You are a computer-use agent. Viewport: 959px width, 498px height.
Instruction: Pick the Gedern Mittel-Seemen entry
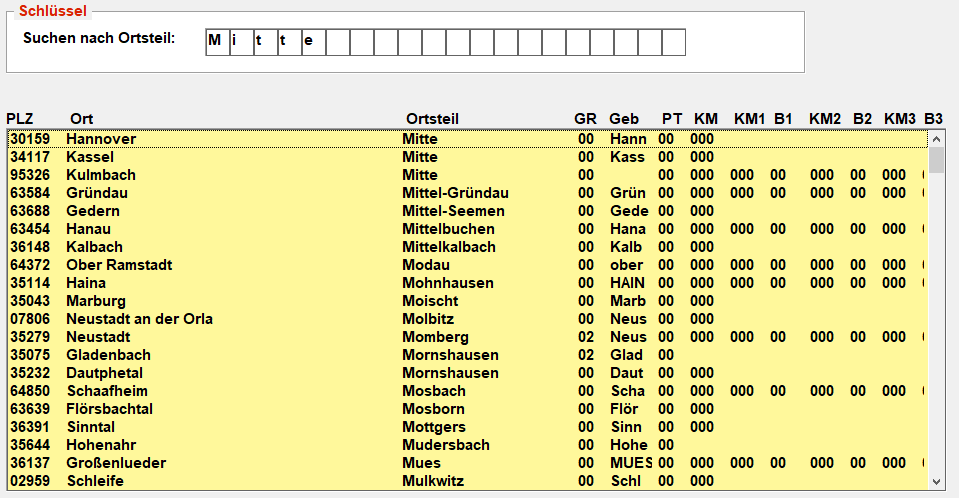click(468, 211)
